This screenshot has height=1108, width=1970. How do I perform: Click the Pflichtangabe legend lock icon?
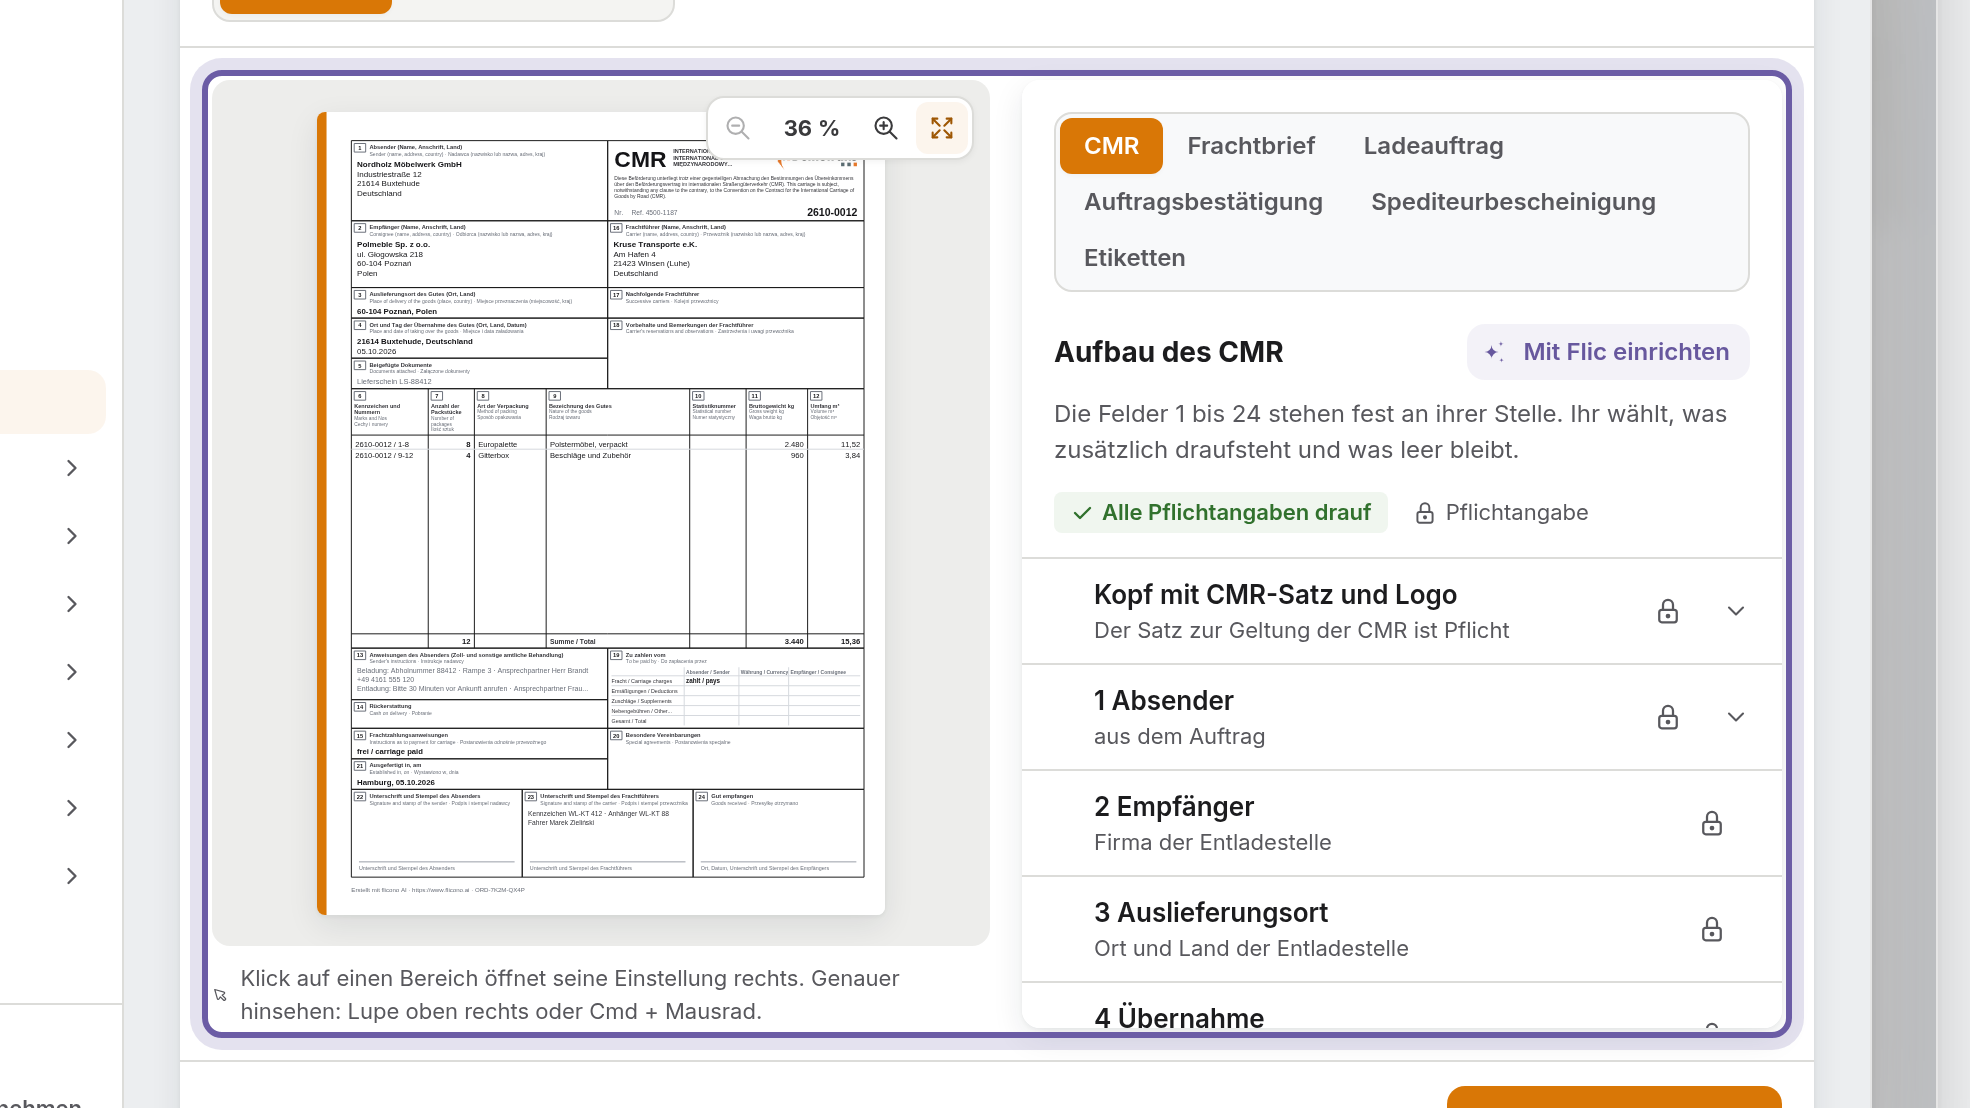[1425, 513]
